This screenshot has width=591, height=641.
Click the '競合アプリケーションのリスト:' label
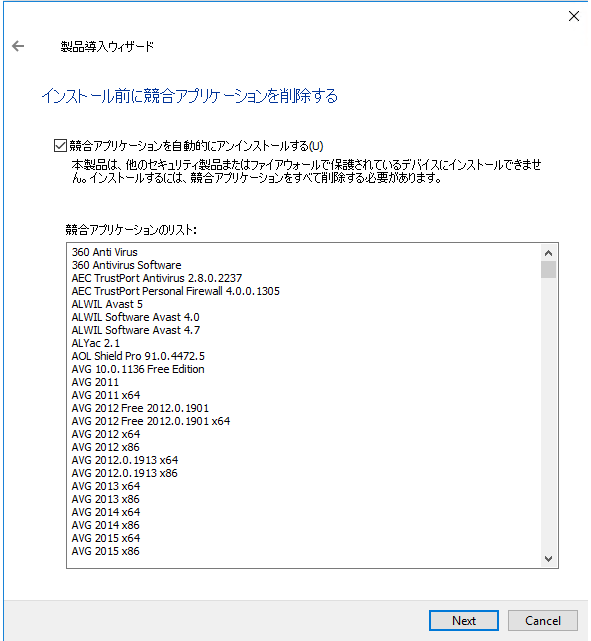coord(131,230)
